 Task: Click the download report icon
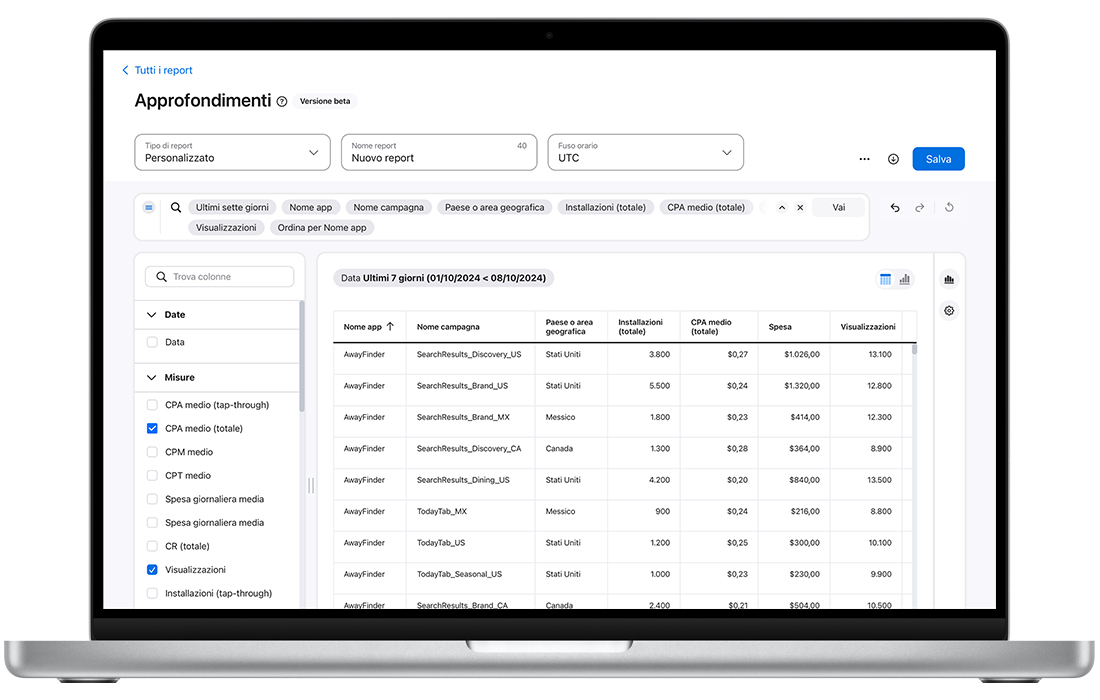pos(893,159)
